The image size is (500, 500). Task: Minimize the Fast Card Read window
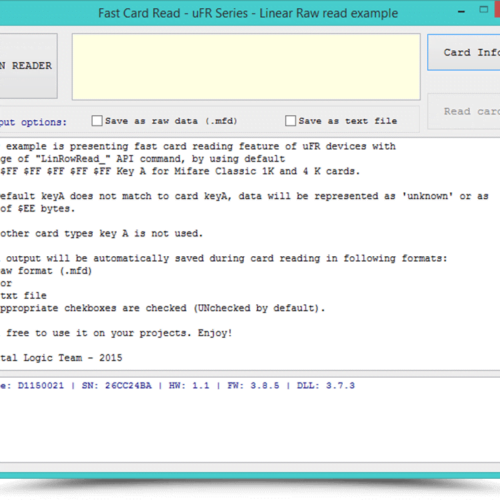tap(461, 12)
